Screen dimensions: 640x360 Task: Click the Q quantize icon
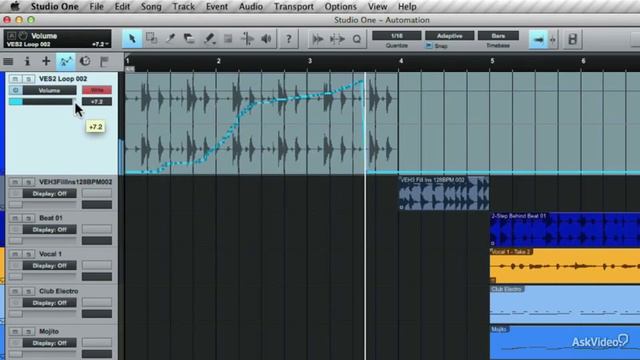(357, 39)
